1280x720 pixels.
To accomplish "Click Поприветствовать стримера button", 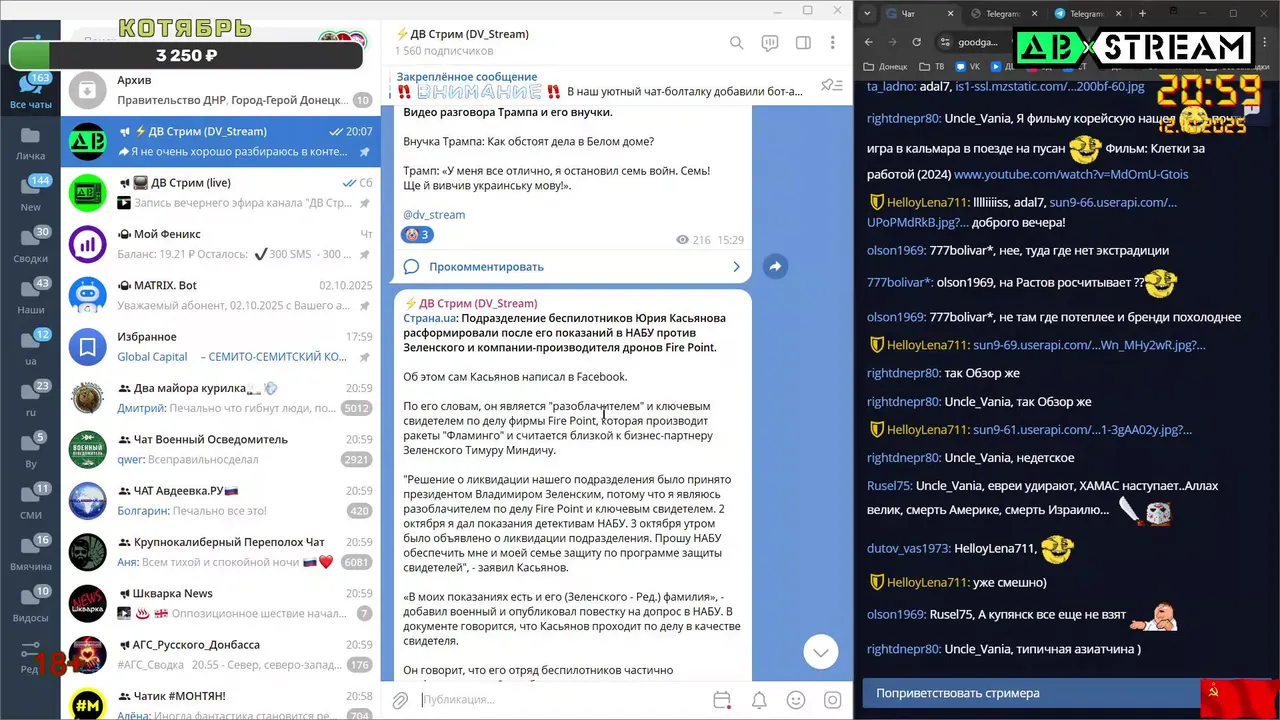I will 1031,693.
